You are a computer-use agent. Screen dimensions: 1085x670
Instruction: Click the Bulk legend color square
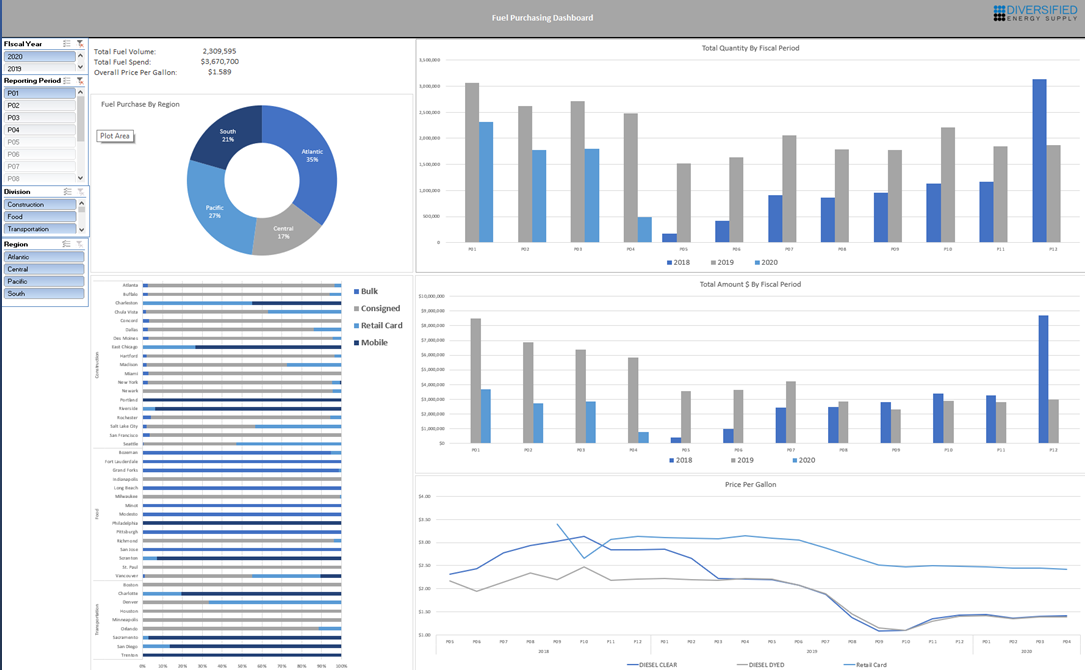pos(354,290)
